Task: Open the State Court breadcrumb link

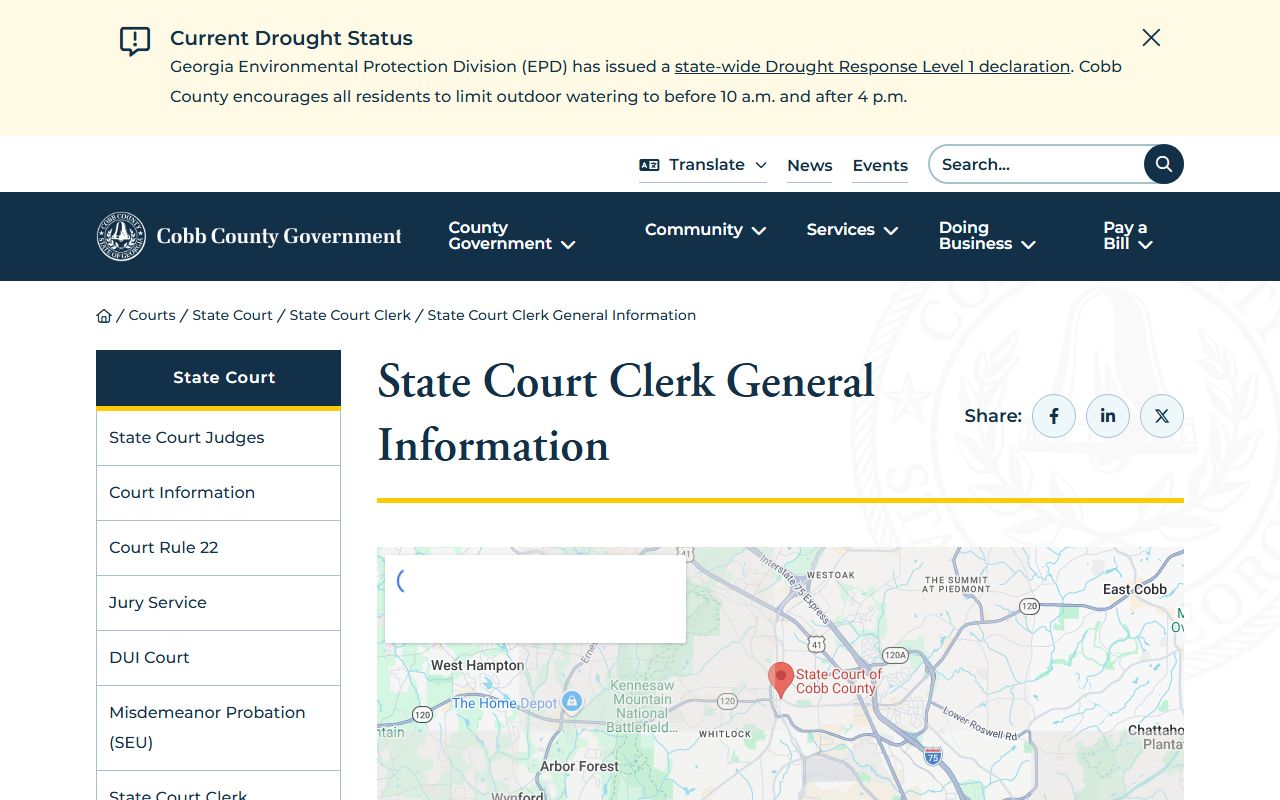Action: point(232,315)
